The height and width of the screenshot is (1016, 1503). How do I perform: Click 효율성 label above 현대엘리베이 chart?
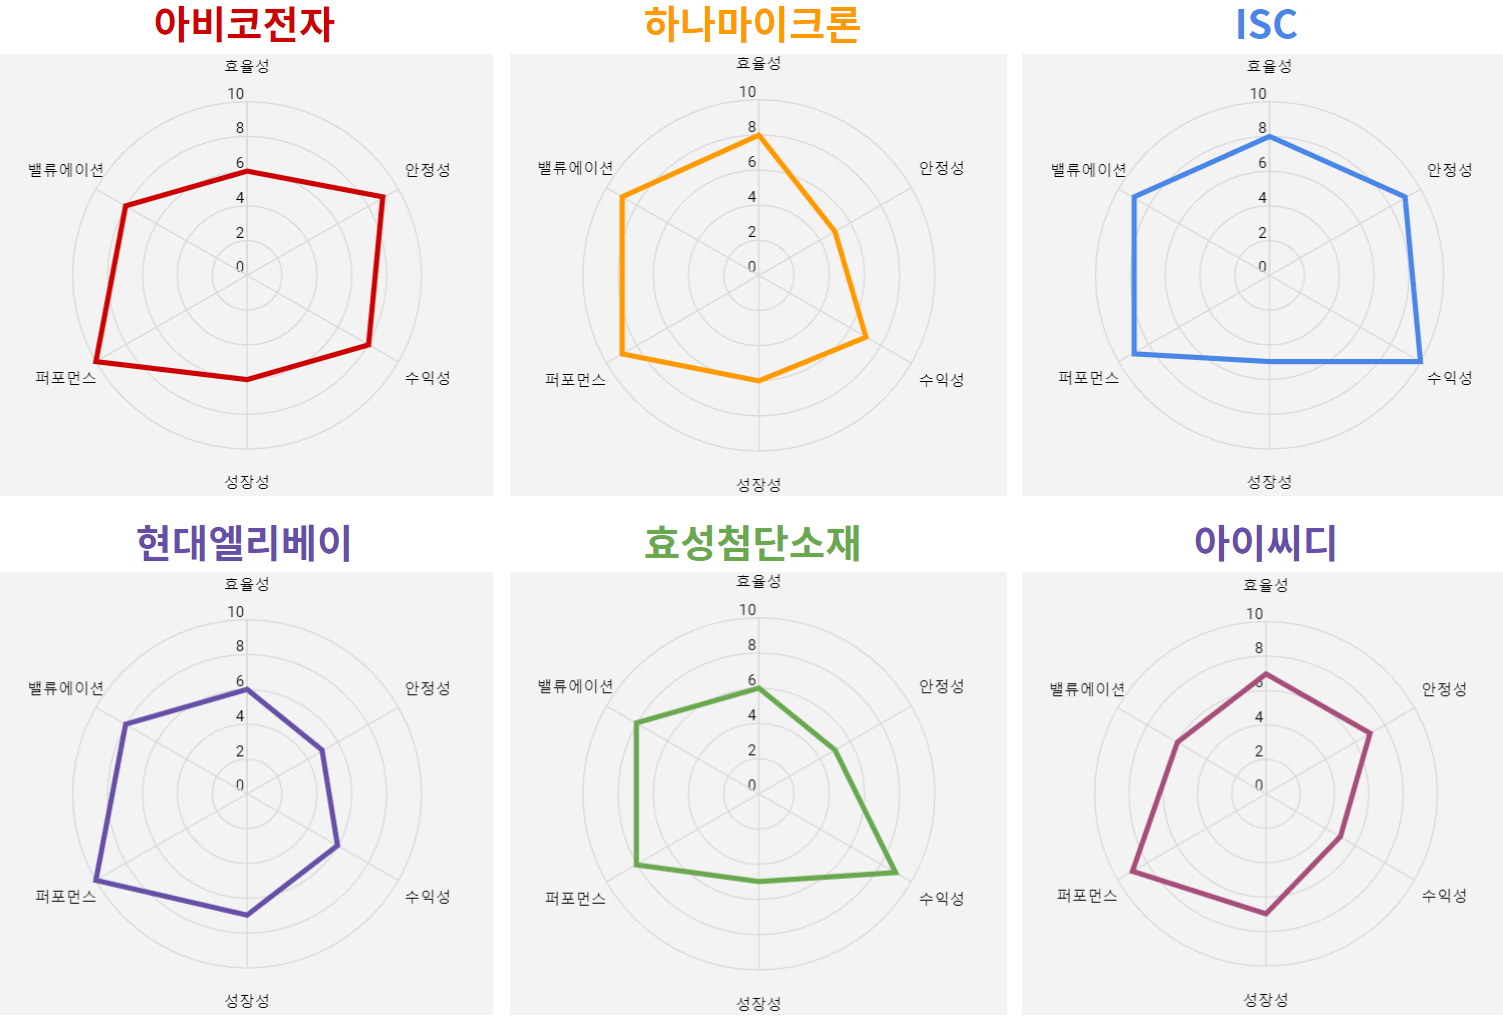click(x=246, y=584)
